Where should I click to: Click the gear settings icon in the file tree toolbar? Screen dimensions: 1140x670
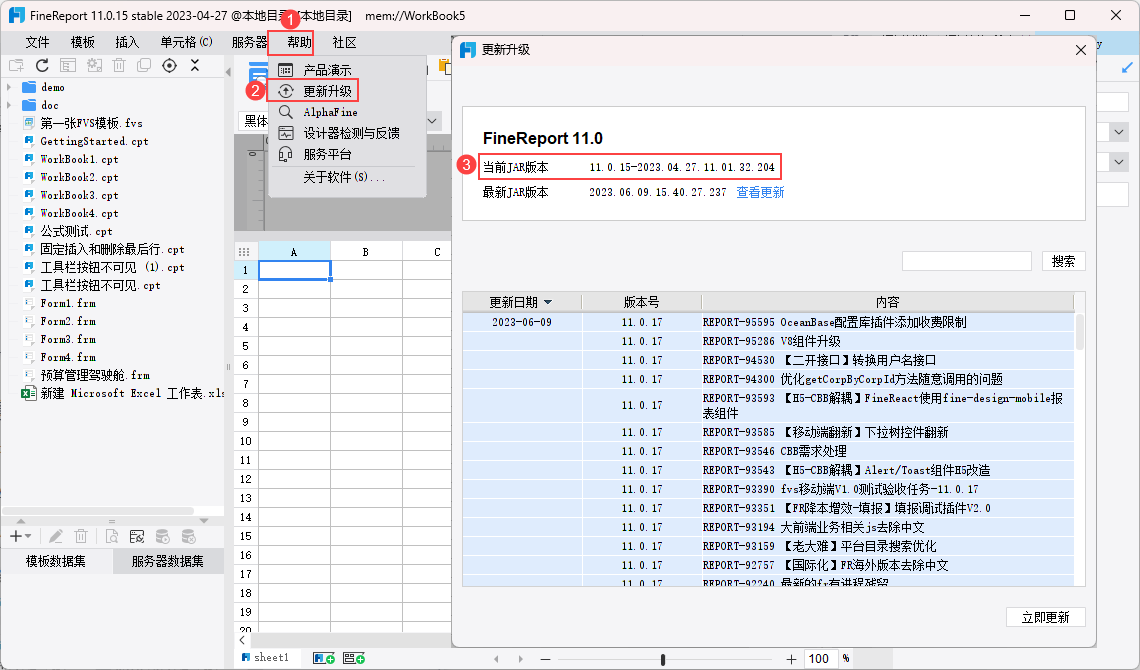[94, 65]
